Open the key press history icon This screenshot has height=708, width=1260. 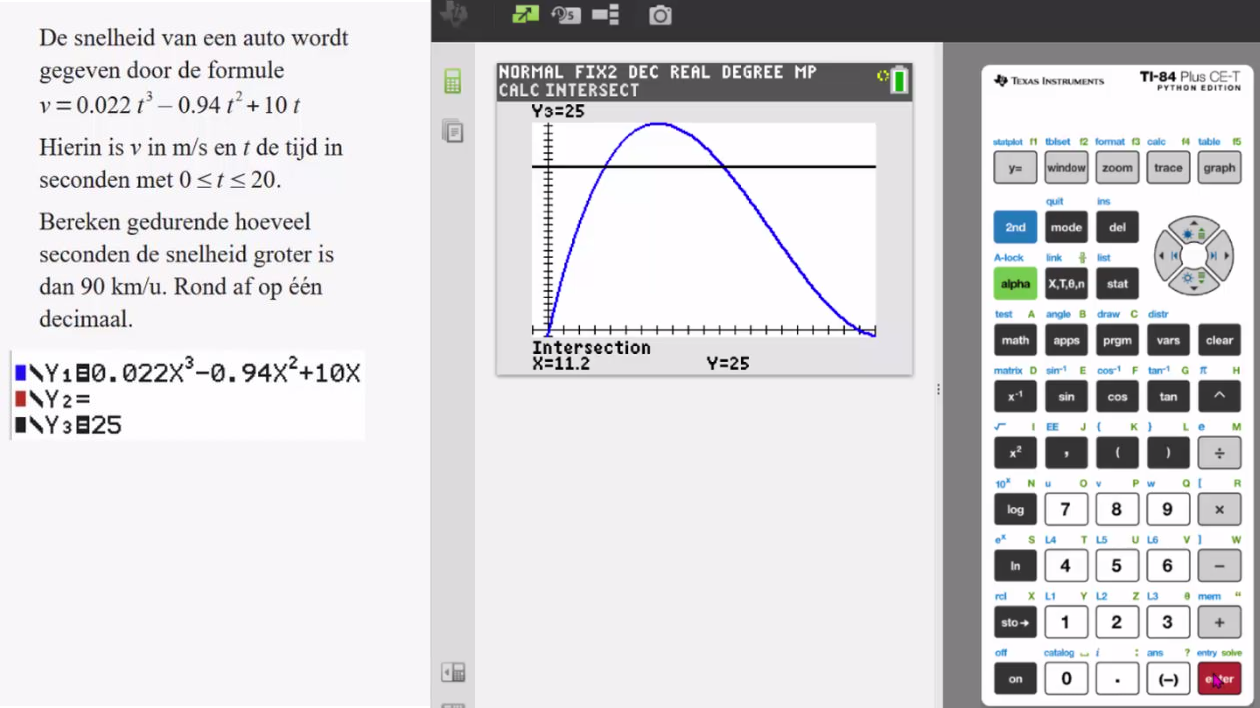tap(565, 15)
